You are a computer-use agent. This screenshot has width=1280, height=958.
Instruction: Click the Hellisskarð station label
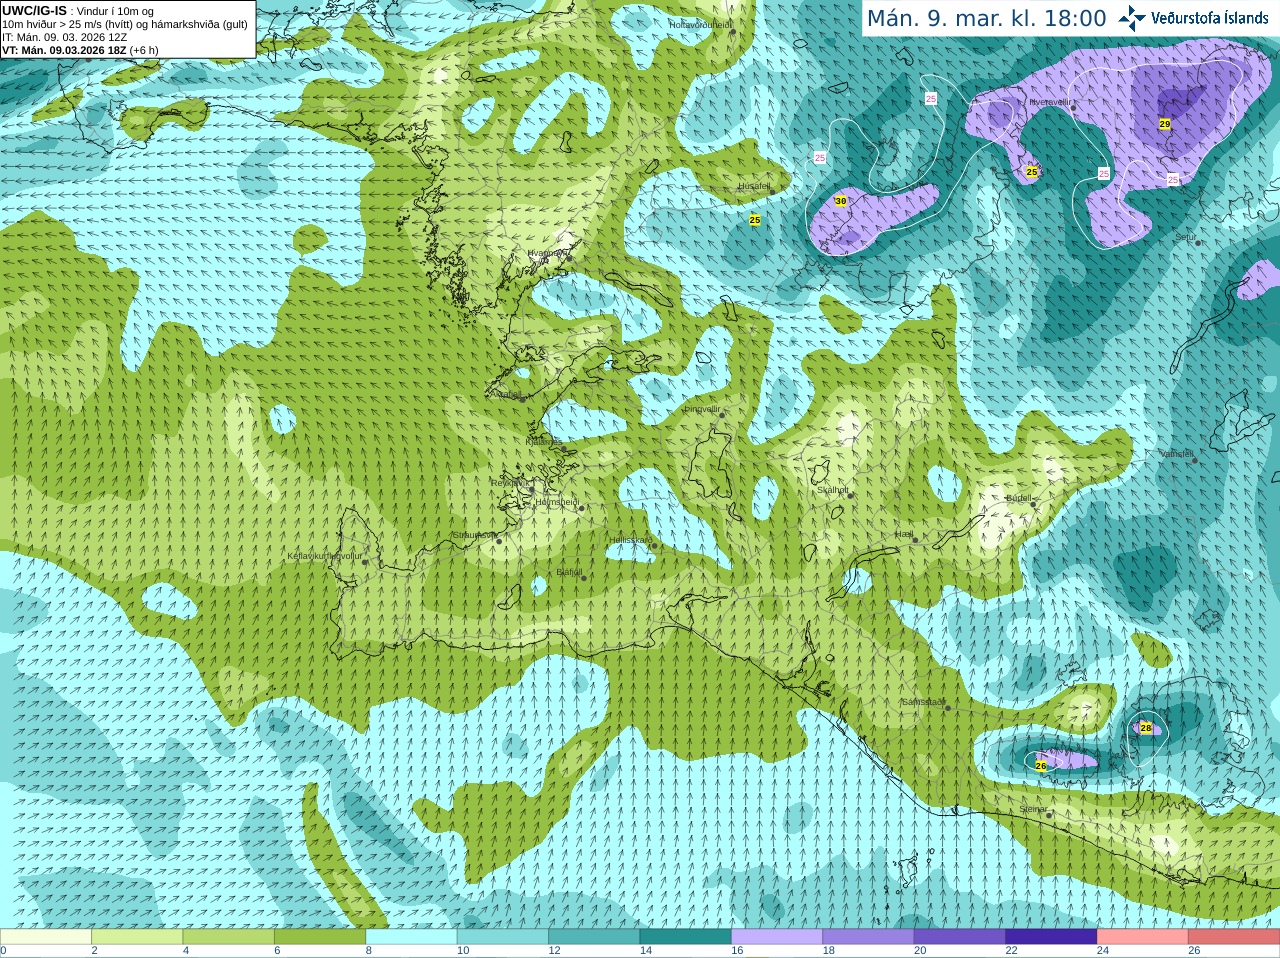(x=630, y=540)
